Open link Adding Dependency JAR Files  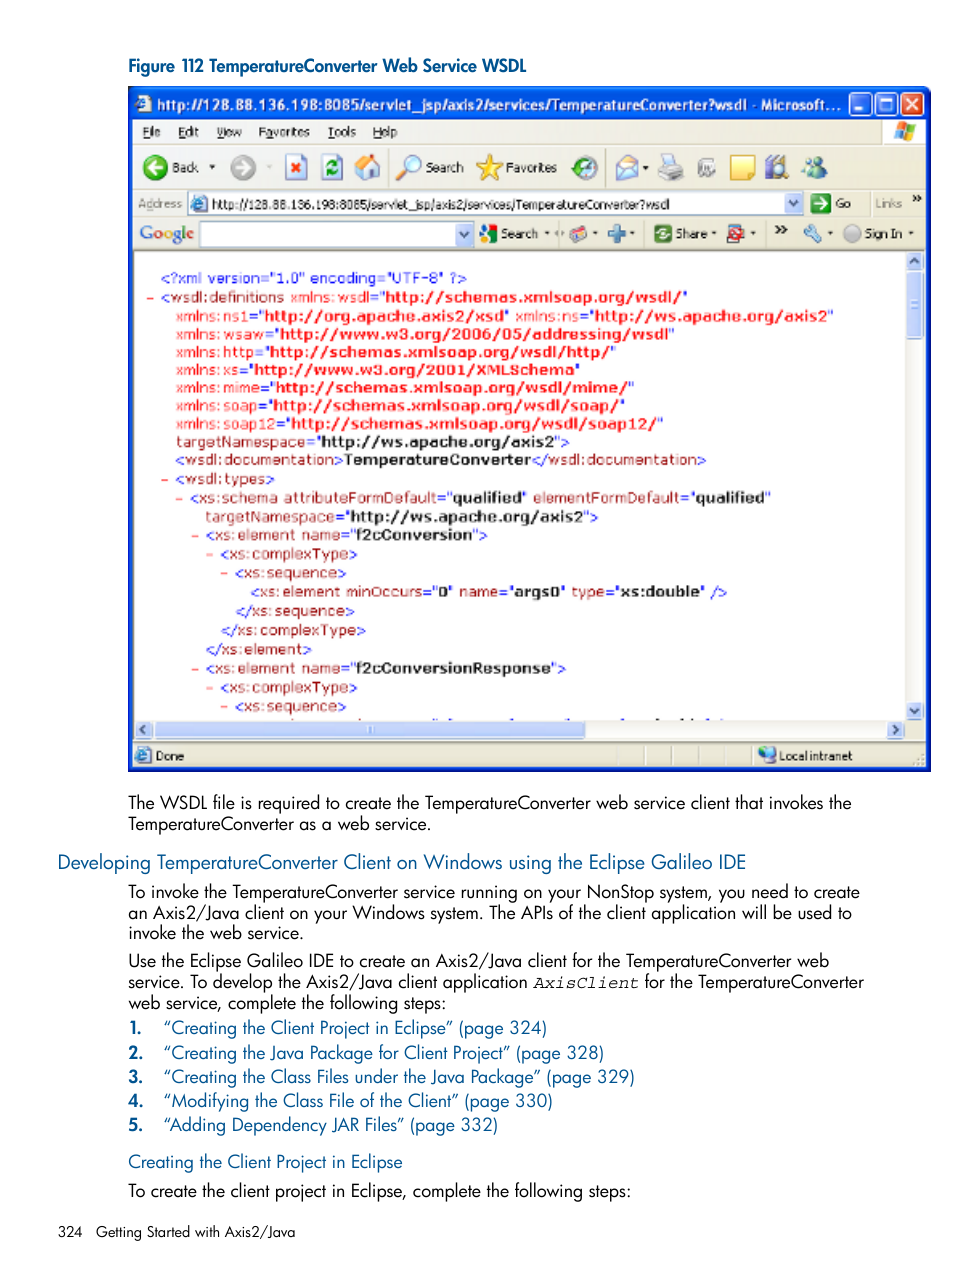tap(331, 1125)
